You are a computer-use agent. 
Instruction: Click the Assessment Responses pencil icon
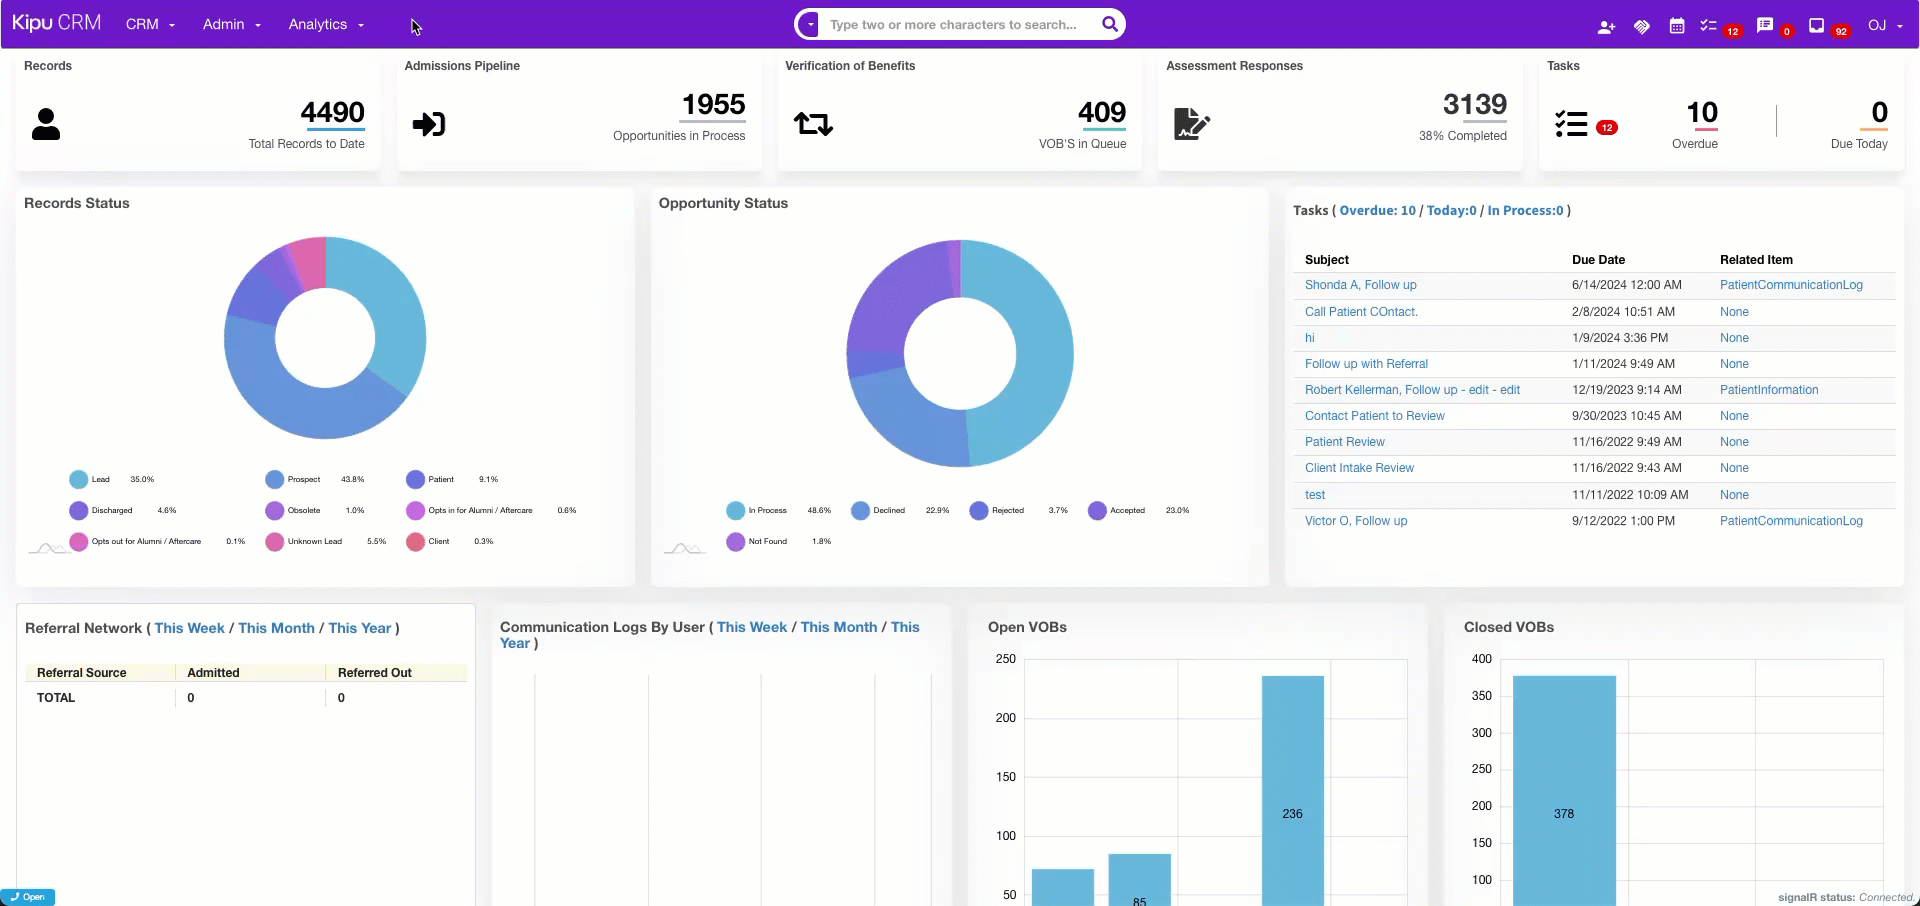[x=1191, y=124]
